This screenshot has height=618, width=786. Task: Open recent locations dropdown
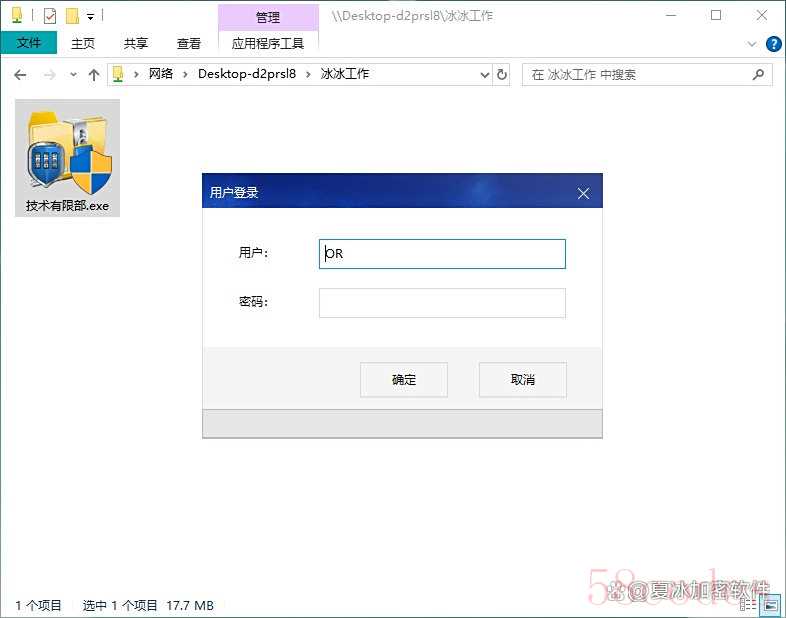pos(73,75)
